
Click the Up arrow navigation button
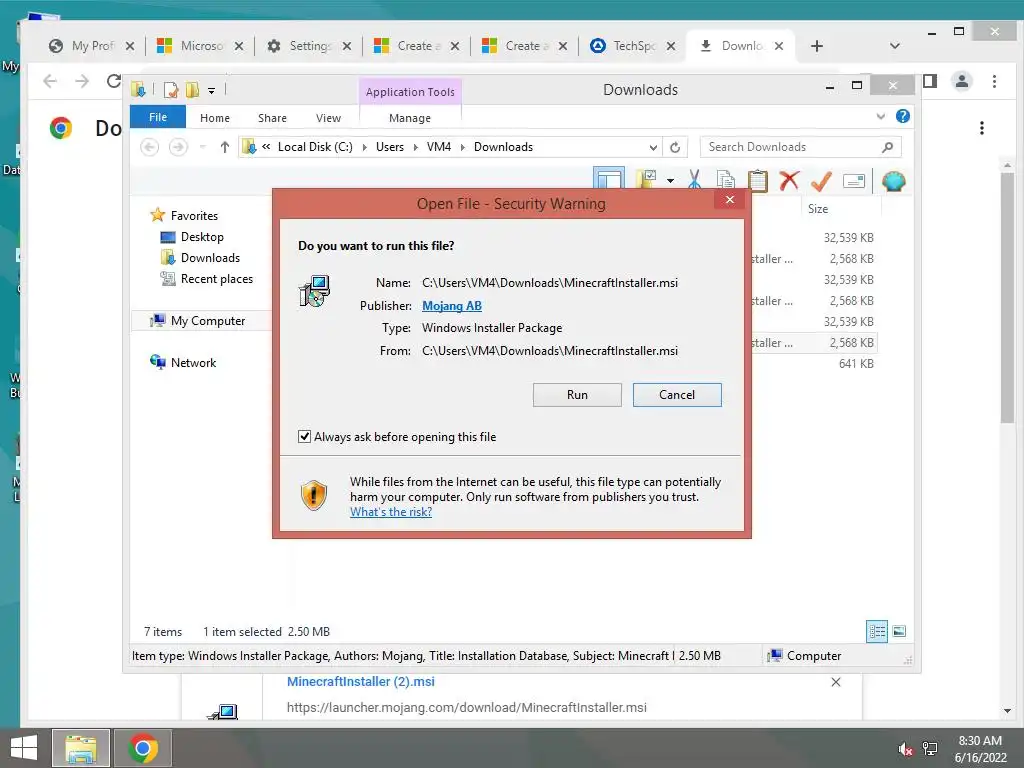coord(225,147)
